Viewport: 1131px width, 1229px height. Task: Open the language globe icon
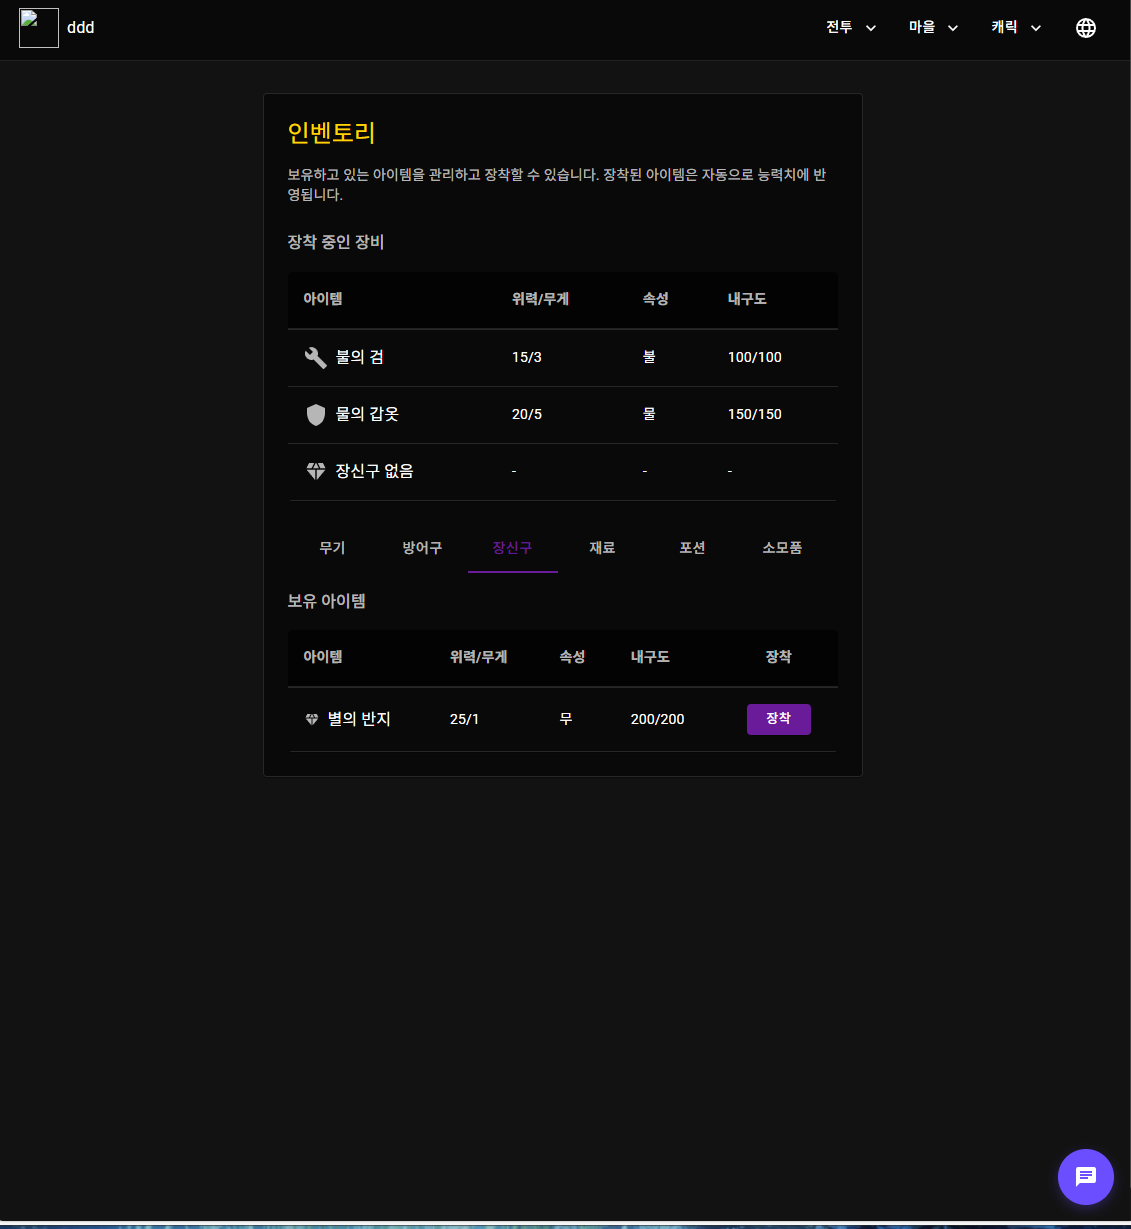(1086, 28)
